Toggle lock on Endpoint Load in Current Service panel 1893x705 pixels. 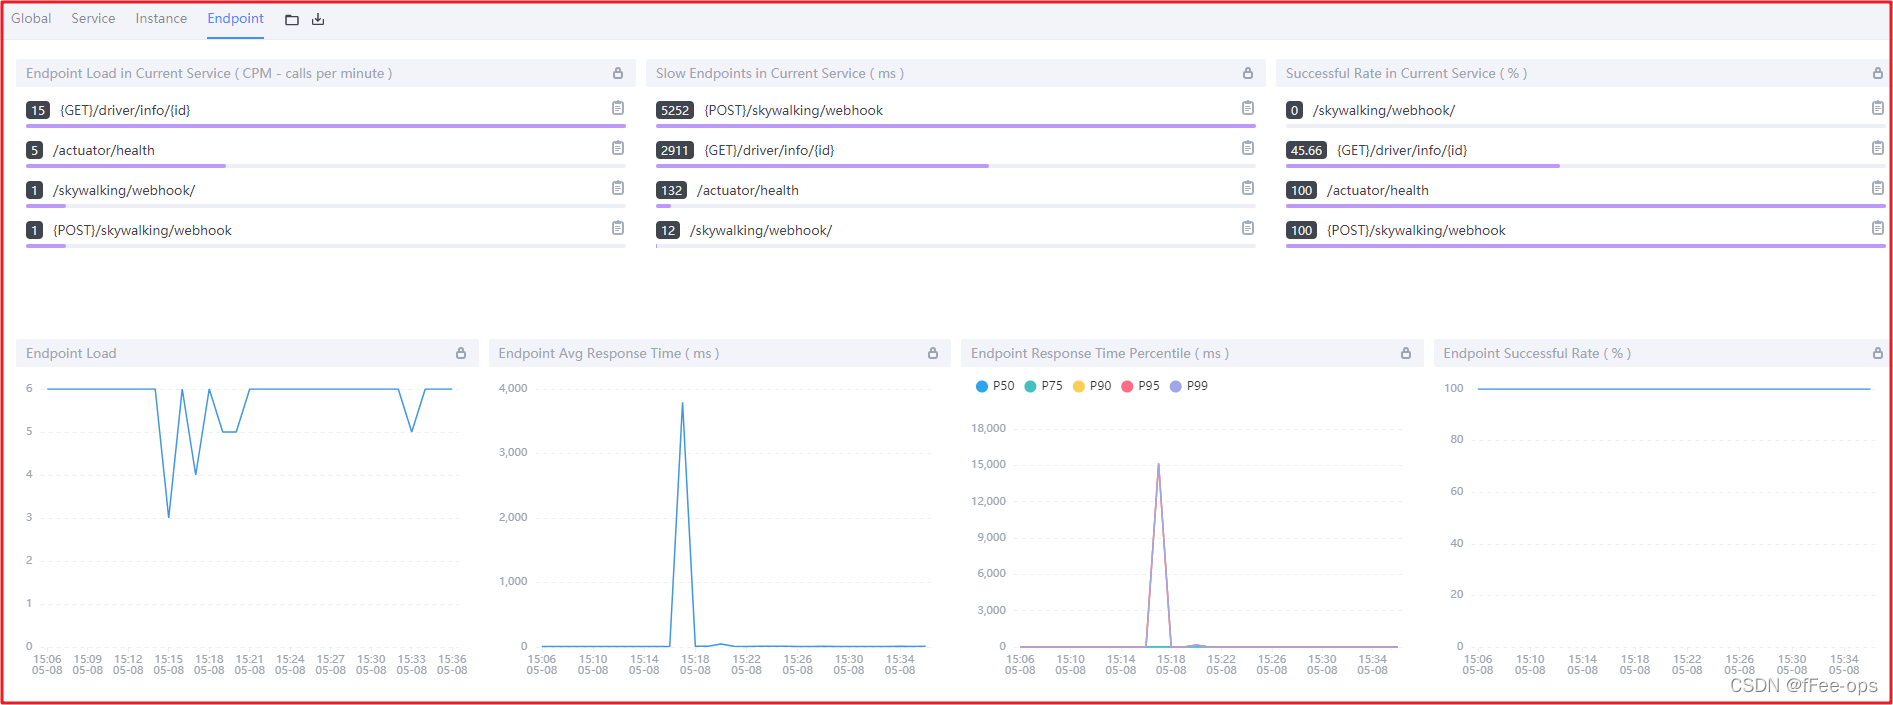(618, 73)
